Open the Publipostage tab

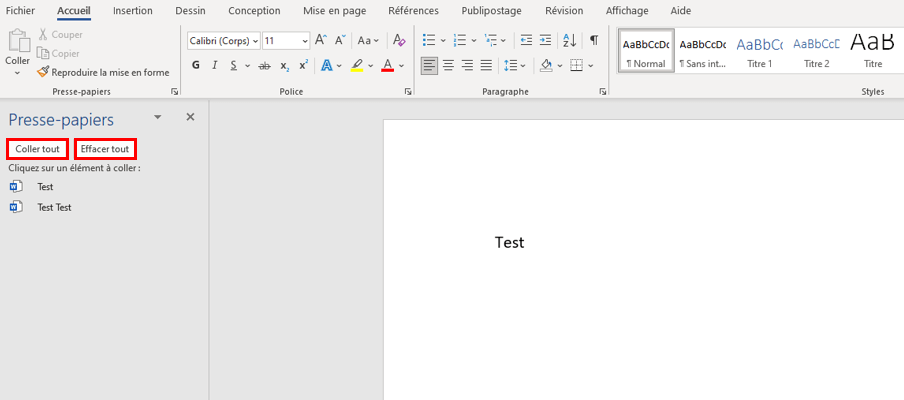tap(492, 10)
